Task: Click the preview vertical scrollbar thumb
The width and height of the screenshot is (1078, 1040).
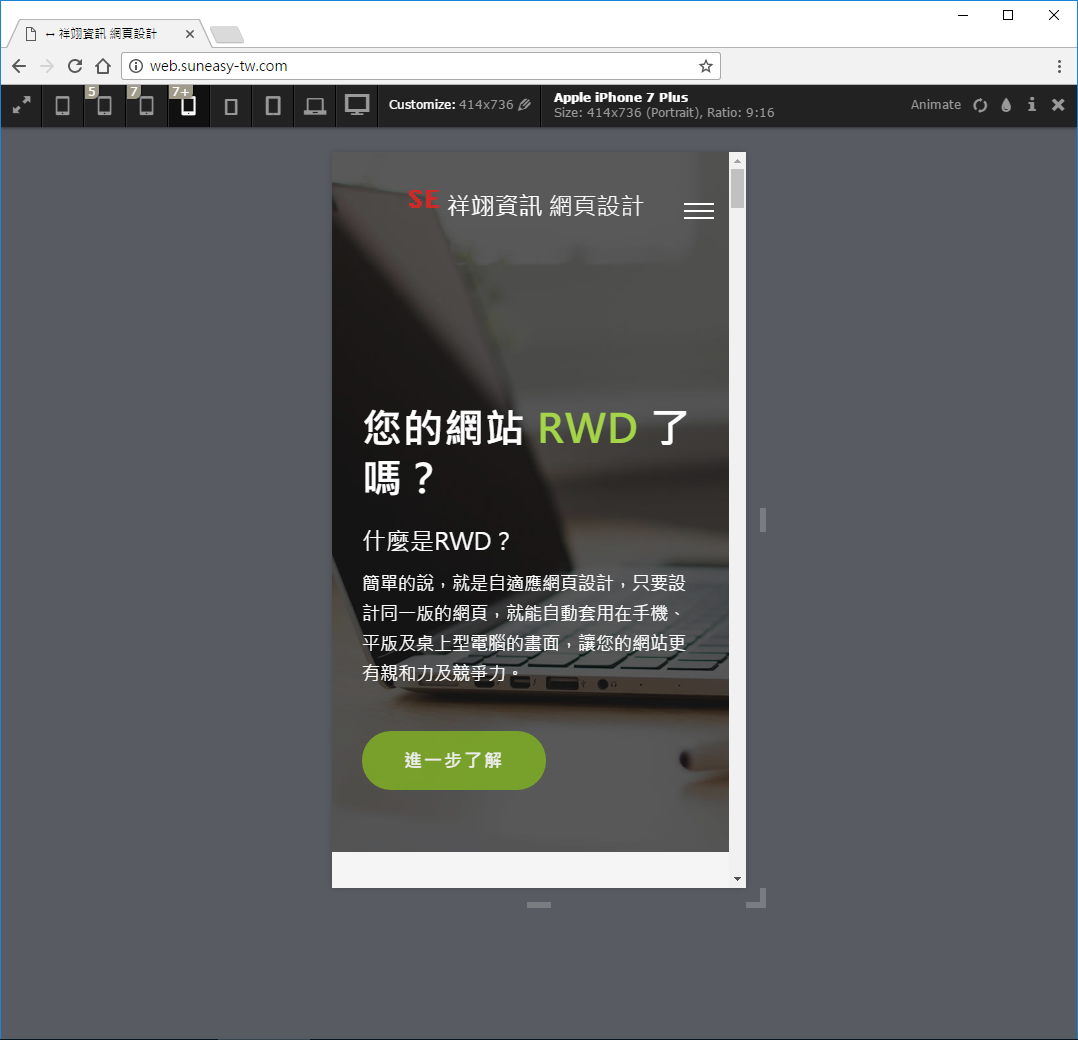Action: tap(737, 188)
